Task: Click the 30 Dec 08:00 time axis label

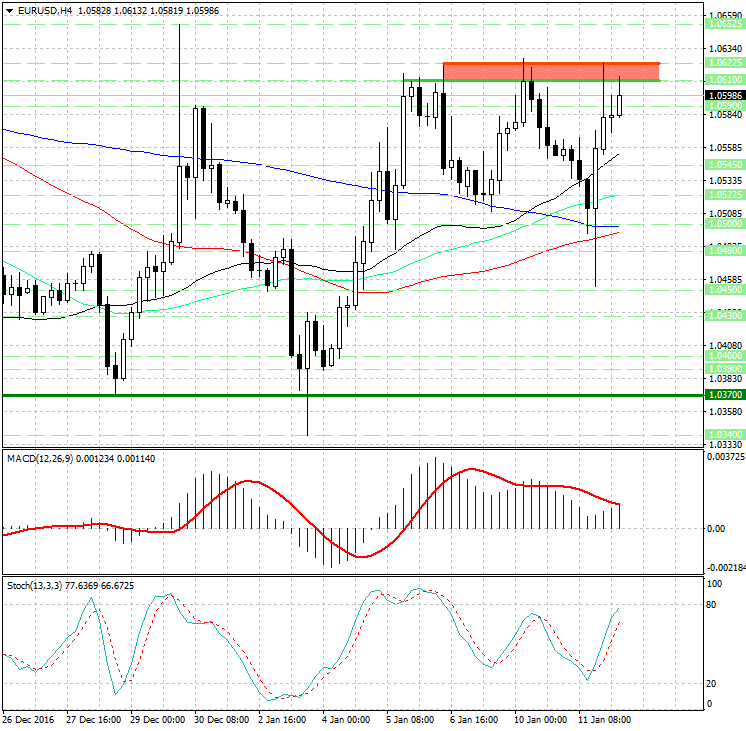Action: pyautogui.click(x=221, y=720)
